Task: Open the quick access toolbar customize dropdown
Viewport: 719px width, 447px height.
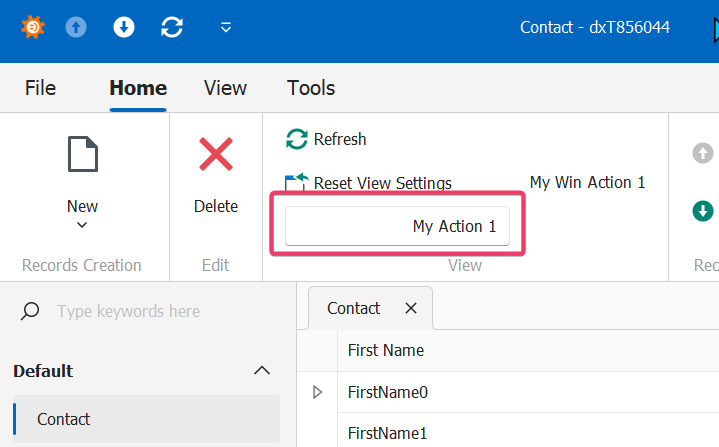Action: pos(226,27)
